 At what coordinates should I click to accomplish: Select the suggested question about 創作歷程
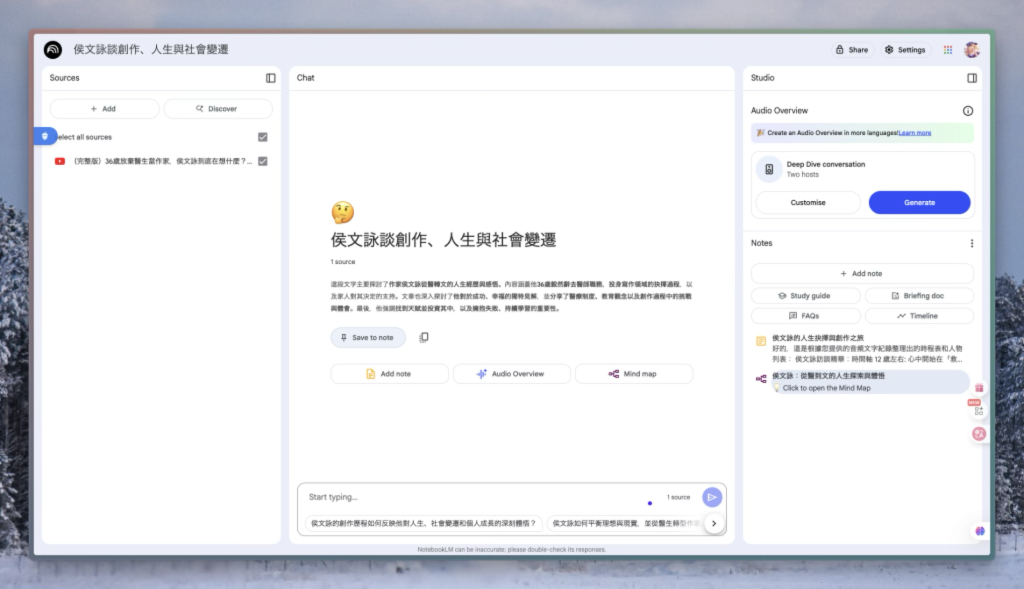pyautogui.click(x=423, y=523)
